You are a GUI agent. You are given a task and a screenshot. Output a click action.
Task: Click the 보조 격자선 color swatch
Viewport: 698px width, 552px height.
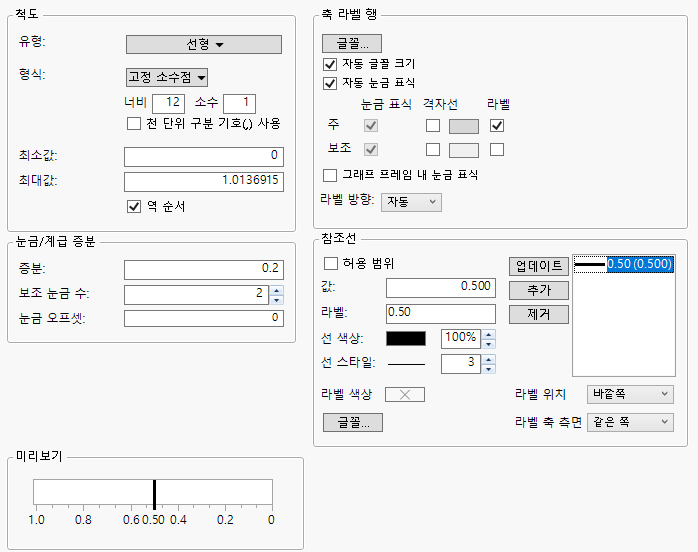coord(464,150)
